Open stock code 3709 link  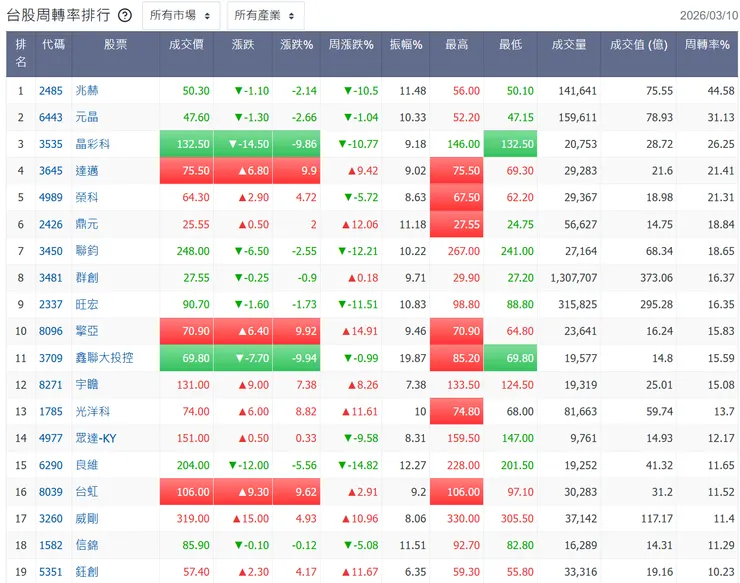[x=50, y=358]
